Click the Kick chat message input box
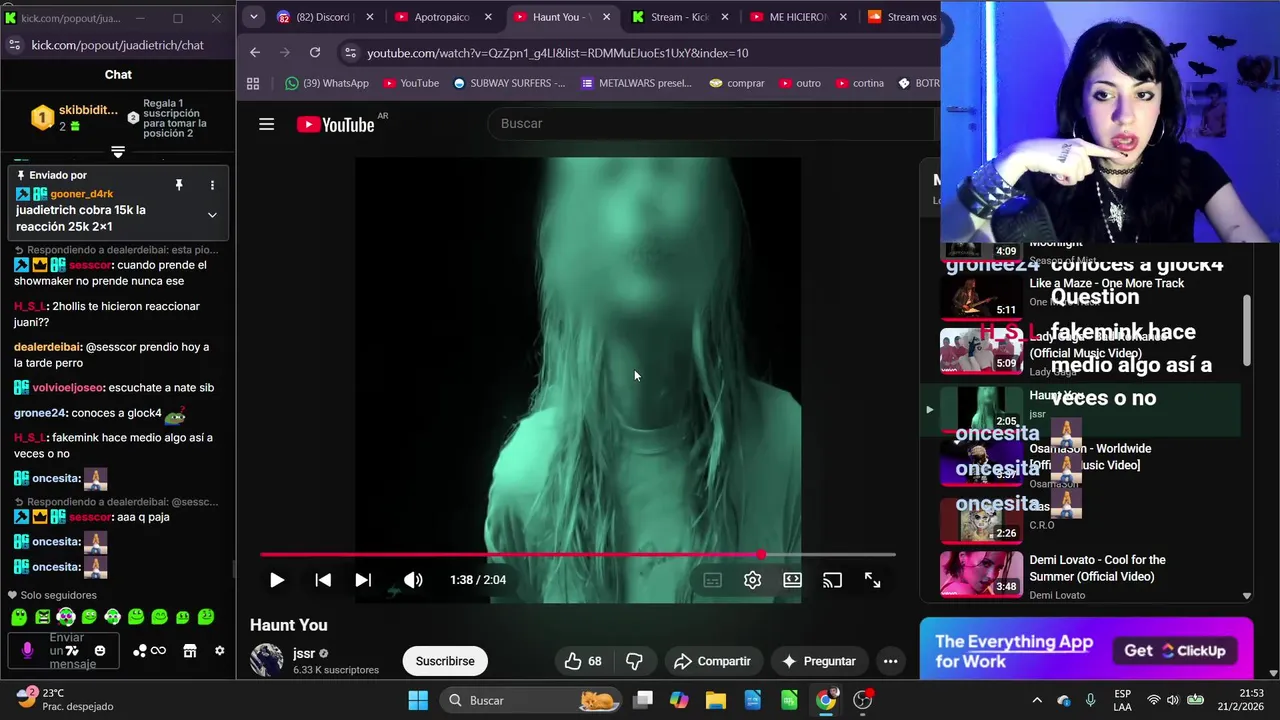The width and height of the screenshot is (1280, 720). click(65, 651)
